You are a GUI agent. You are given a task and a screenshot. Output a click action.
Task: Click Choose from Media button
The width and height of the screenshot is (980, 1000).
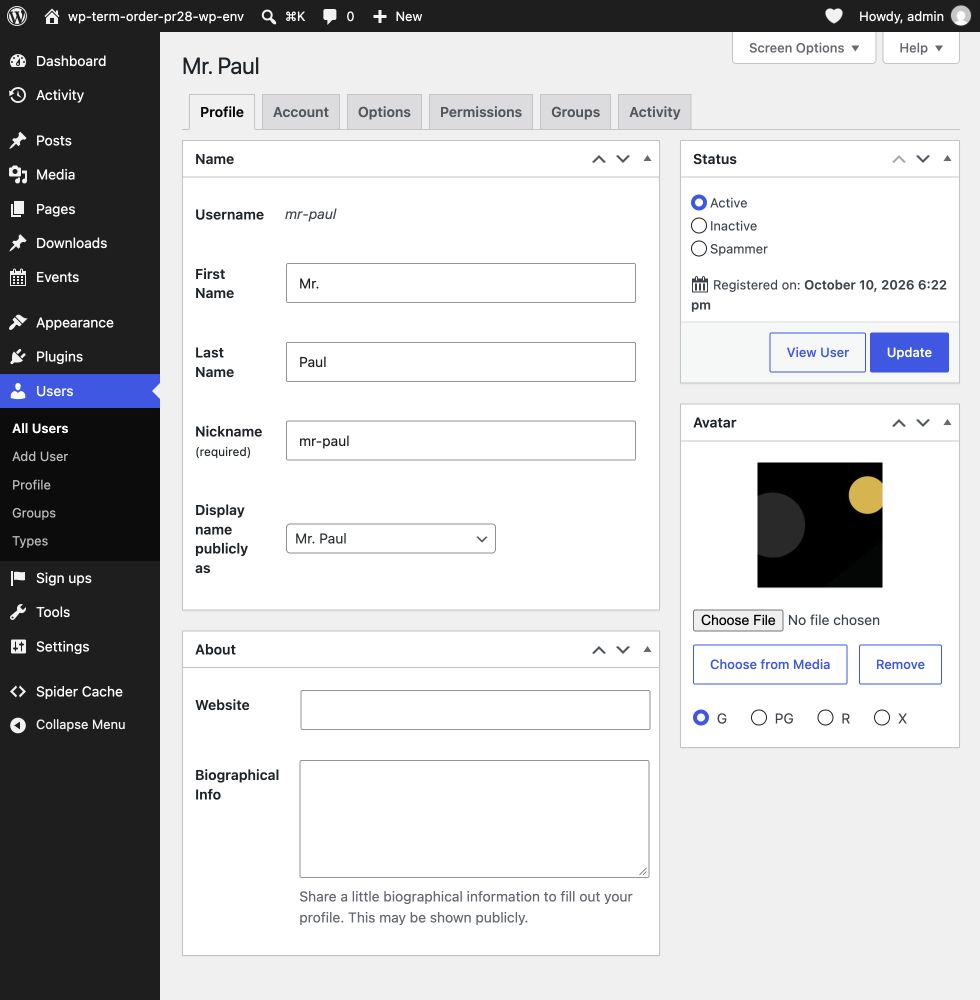(x=770, y=665)
